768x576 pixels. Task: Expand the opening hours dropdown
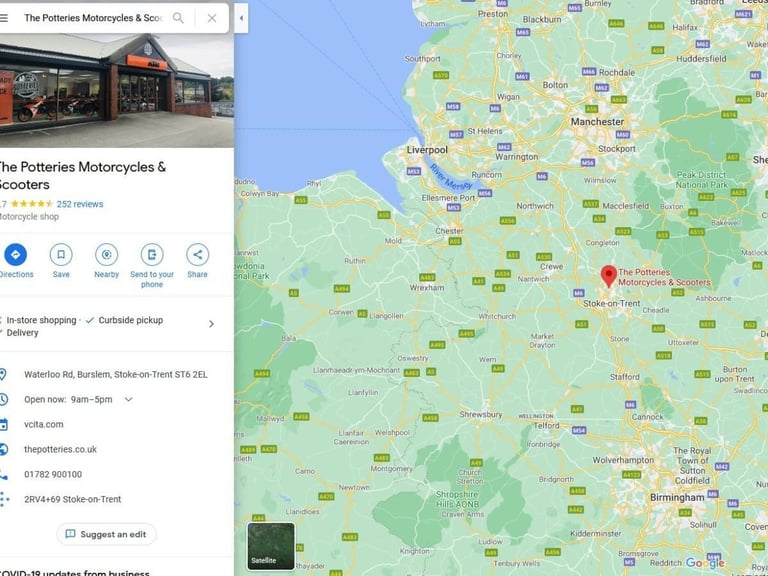pos(128,399)
